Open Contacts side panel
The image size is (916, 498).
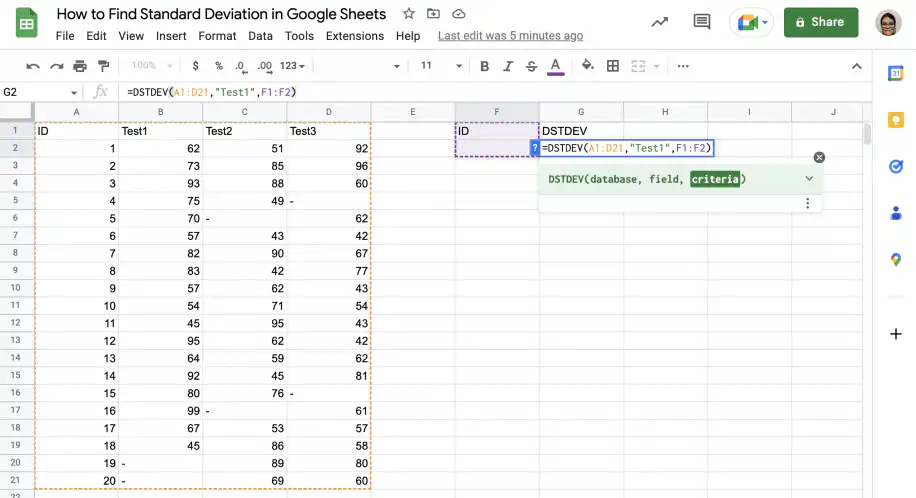pos(896,213)
